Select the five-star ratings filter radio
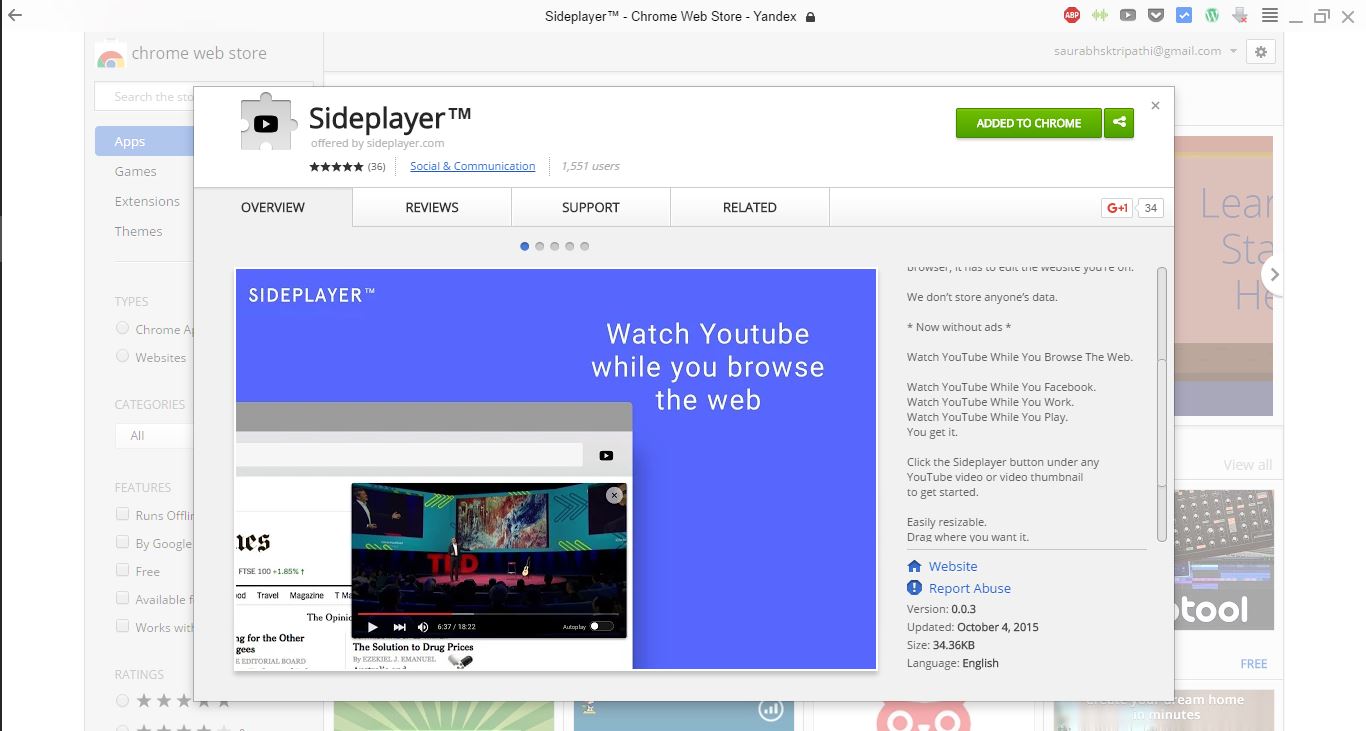 click(x=122, y=701)
